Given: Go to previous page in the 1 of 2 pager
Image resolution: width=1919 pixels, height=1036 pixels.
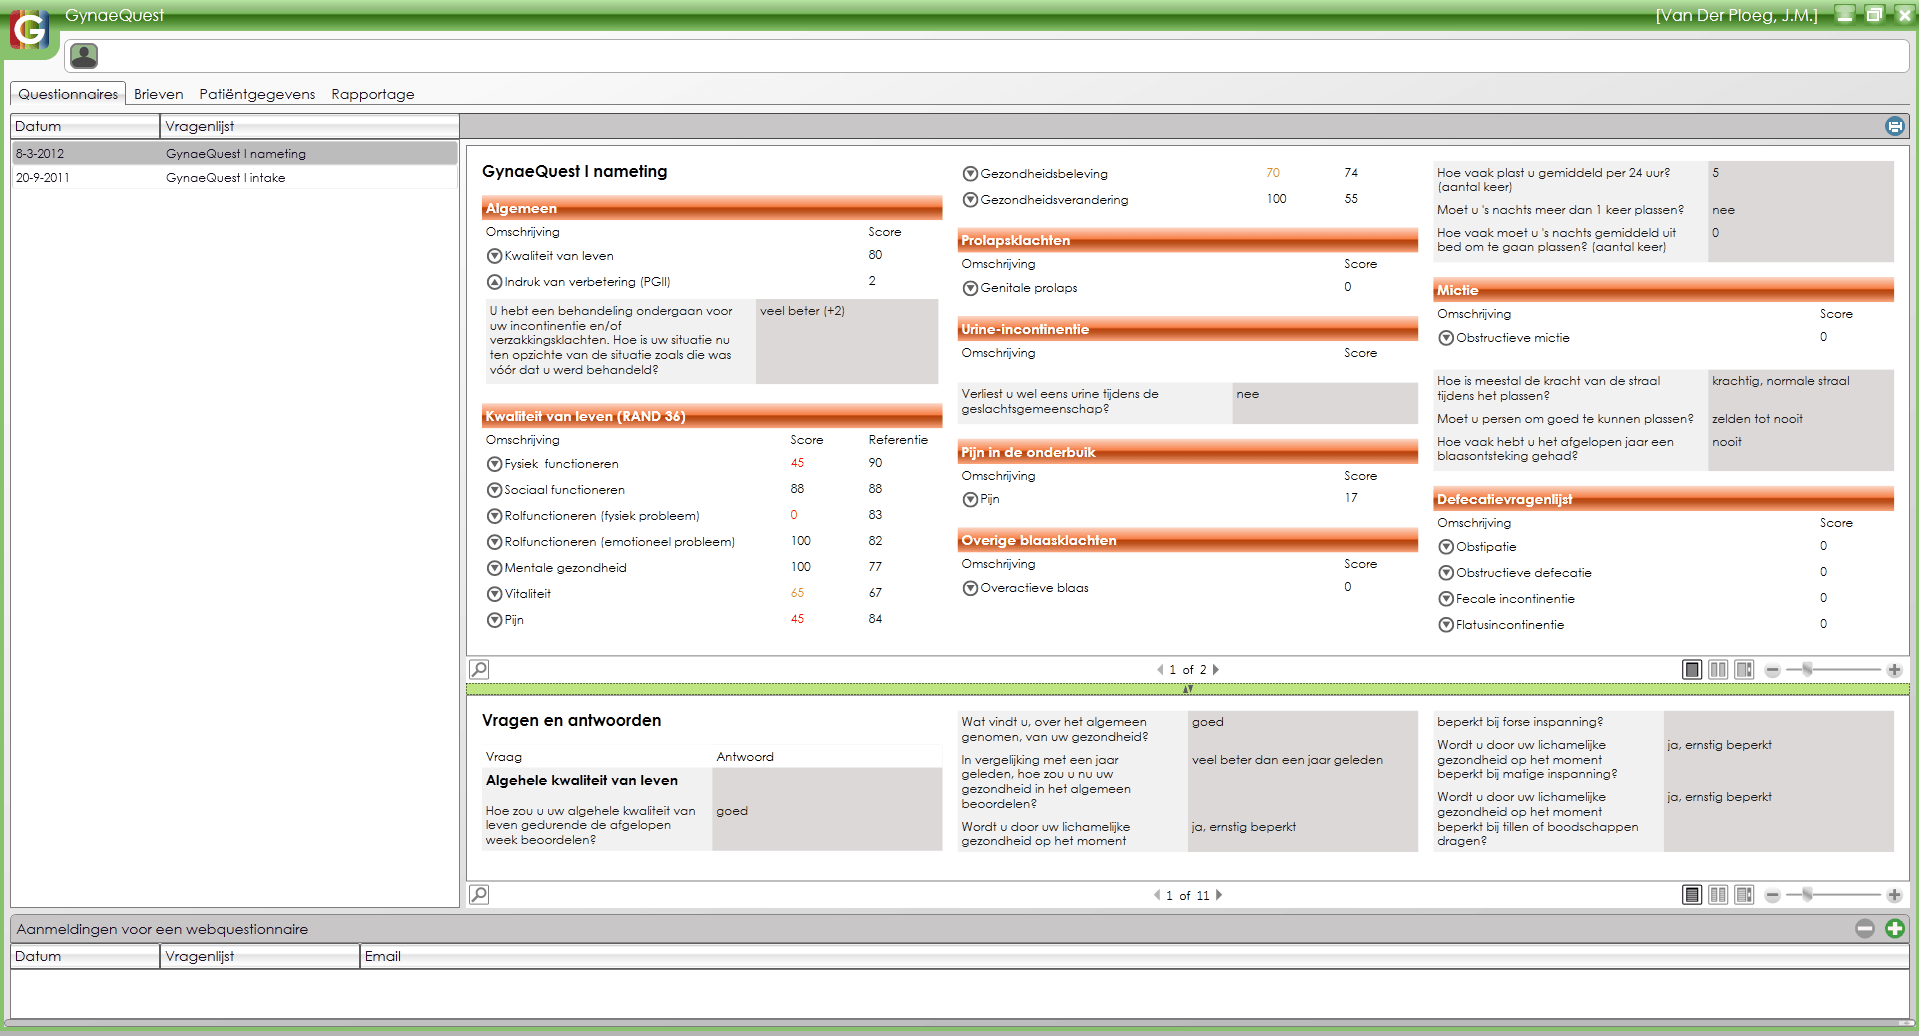Looking at the screenshot, I should click(1160, 670).
